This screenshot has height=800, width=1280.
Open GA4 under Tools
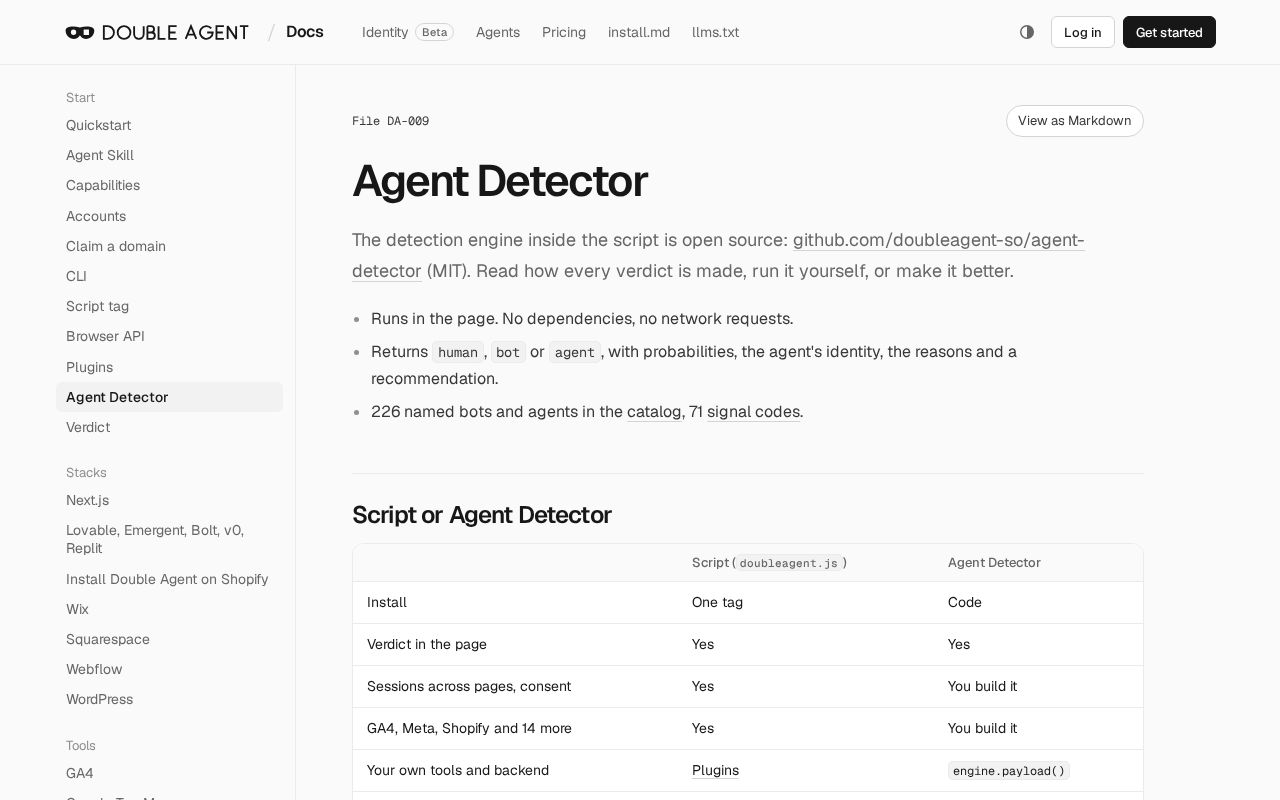tap(169, 773)
